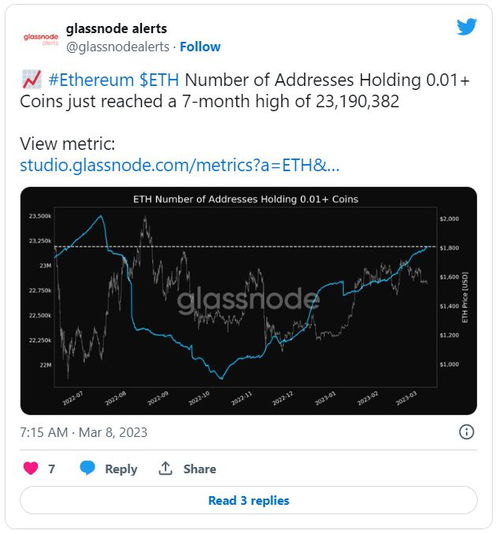The width and height of the screenshot is (499, 534).
Task: Click the @glassnodealerts handle
Action: [118, 47]
